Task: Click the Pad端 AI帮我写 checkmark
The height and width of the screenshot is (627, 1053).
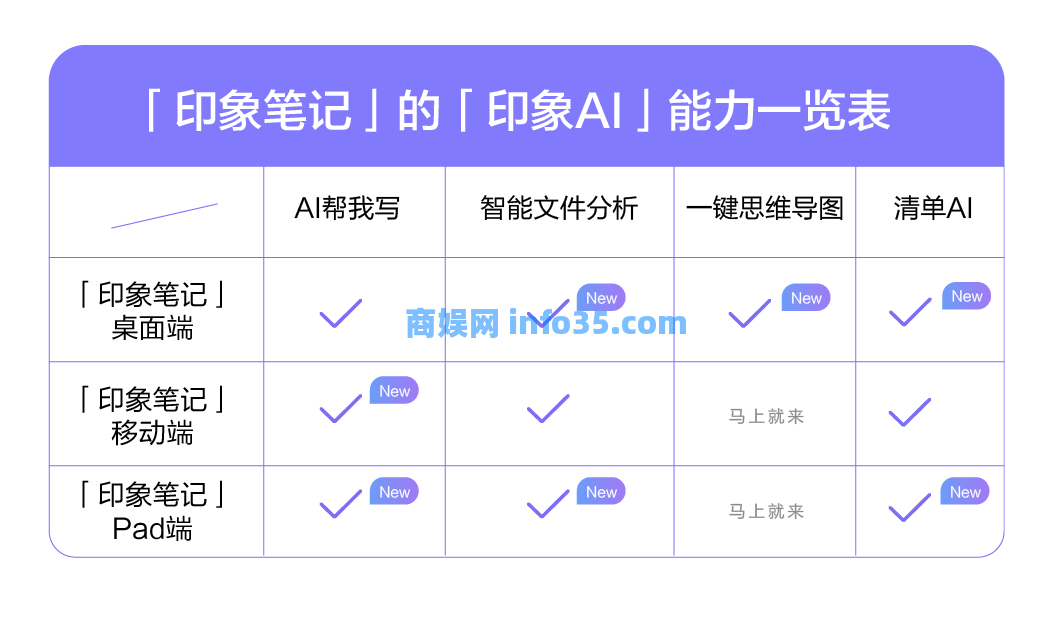Action: pos(340,504)
